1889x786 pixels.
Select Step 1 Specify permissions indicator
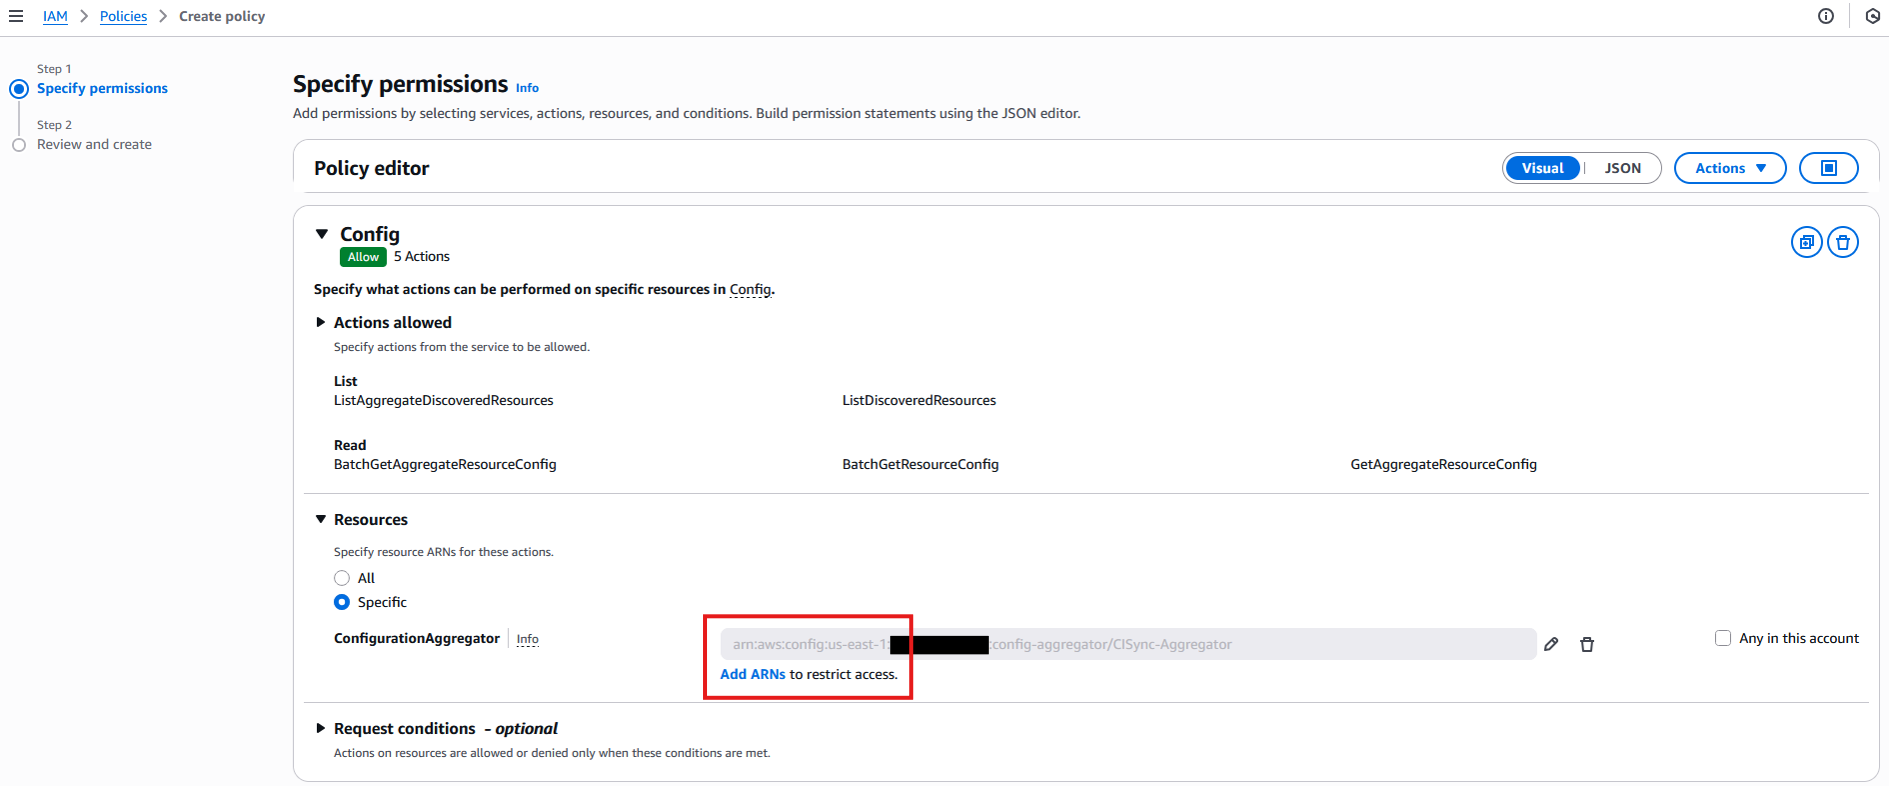[x=19, y=89]
